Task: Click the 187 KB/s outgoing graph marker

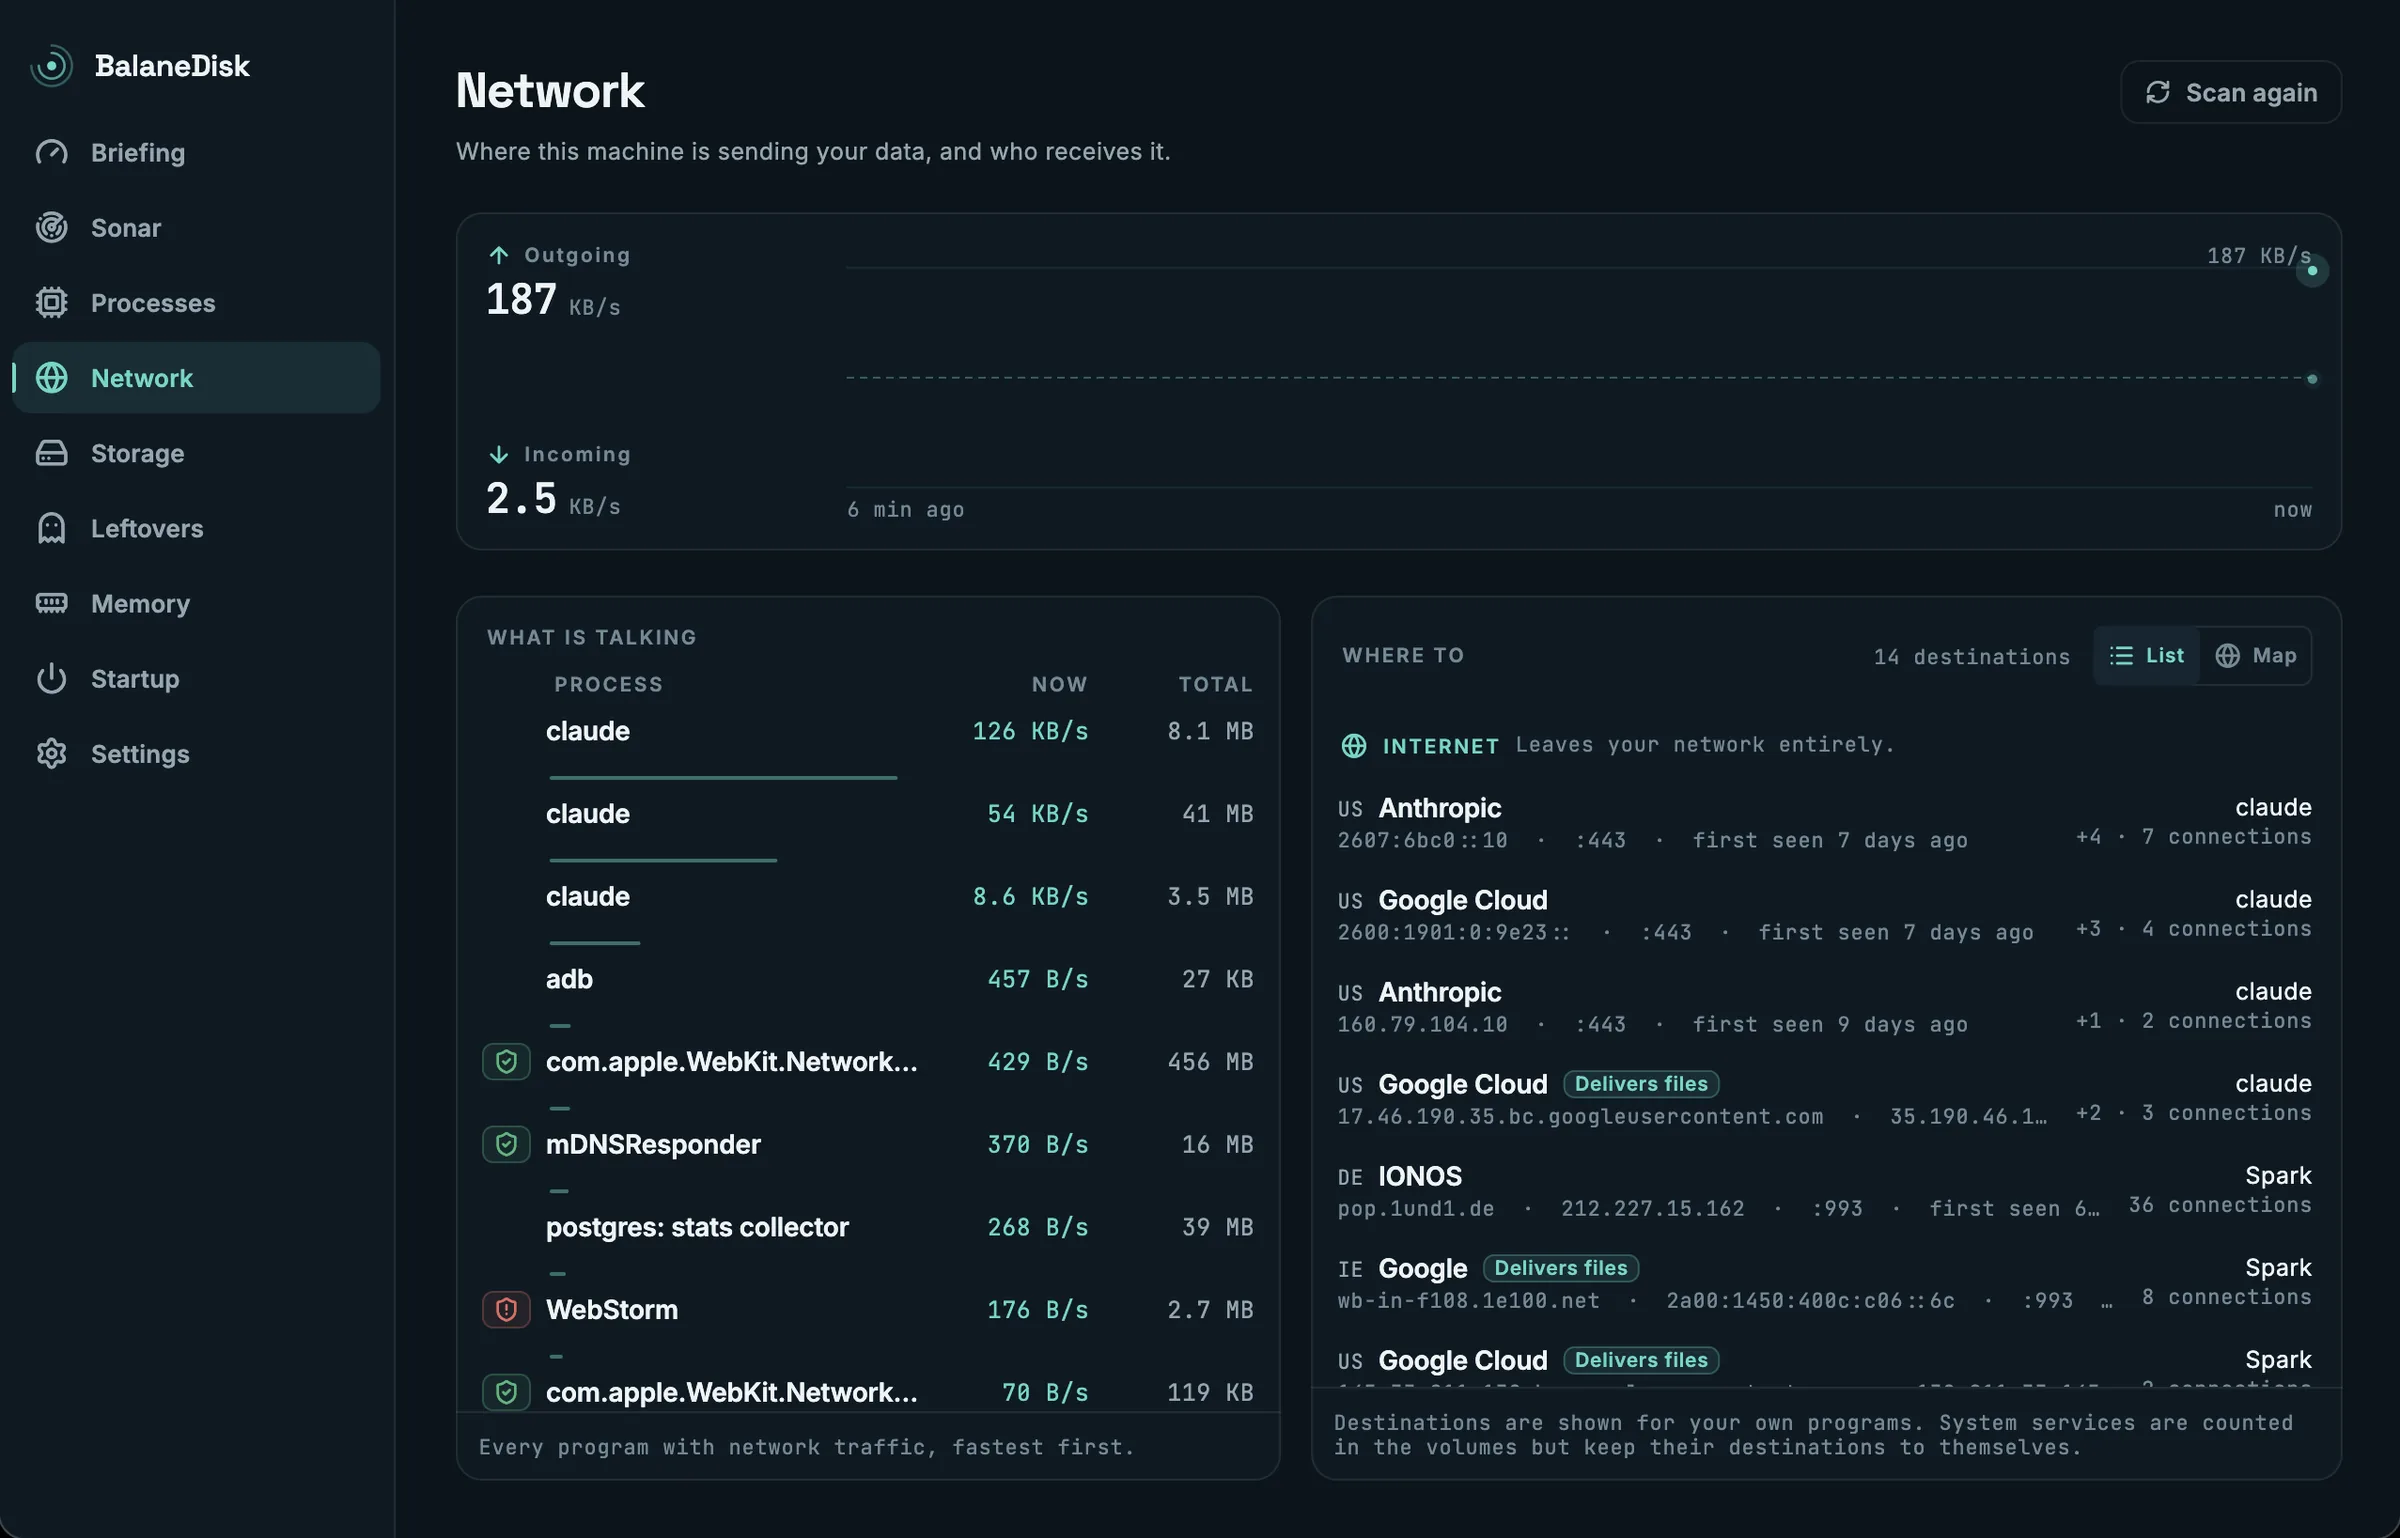Action: coord(2312,270)
